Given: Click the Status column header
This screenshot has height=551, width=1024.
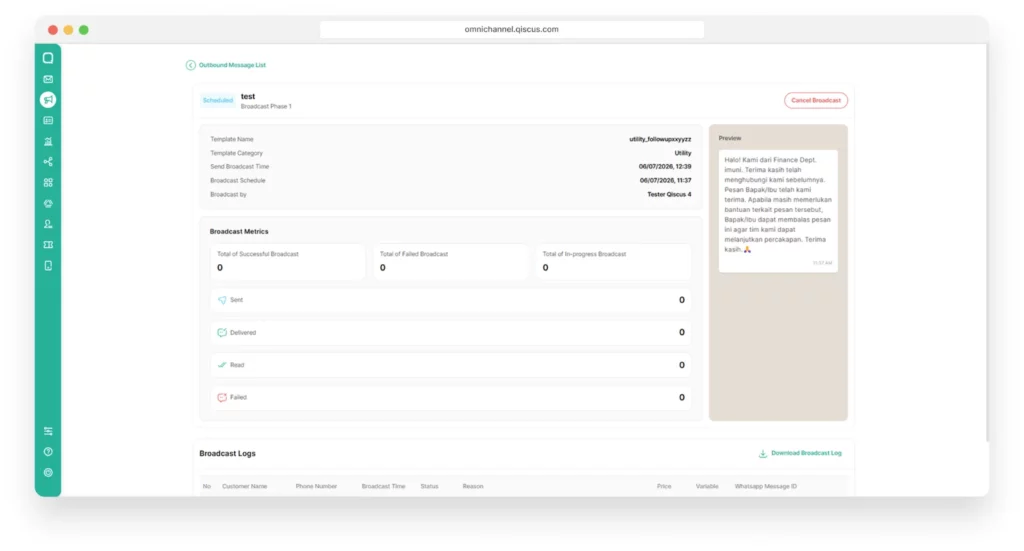Looking at the screenshot, I should [x=429, y=486].
